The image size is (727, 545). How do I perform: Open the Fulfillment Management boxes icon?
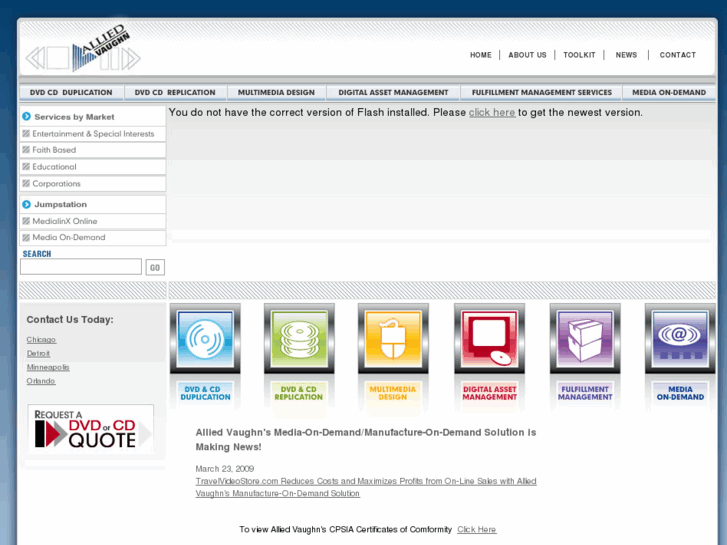585,339
